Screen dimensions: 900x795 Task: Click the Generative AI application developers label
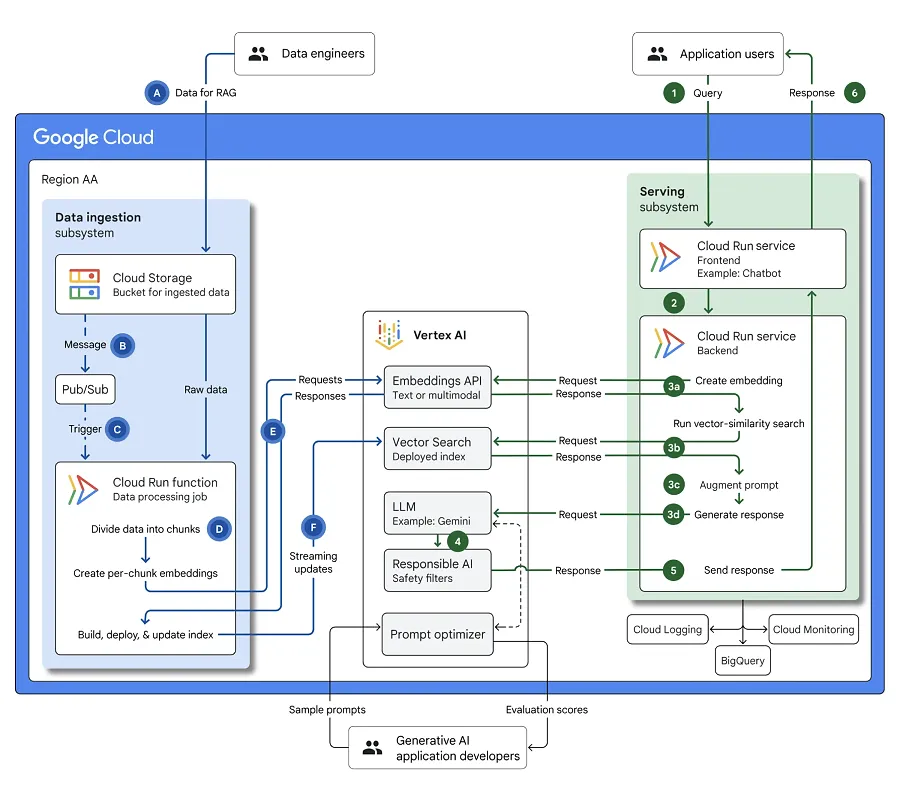coord(457,748)
